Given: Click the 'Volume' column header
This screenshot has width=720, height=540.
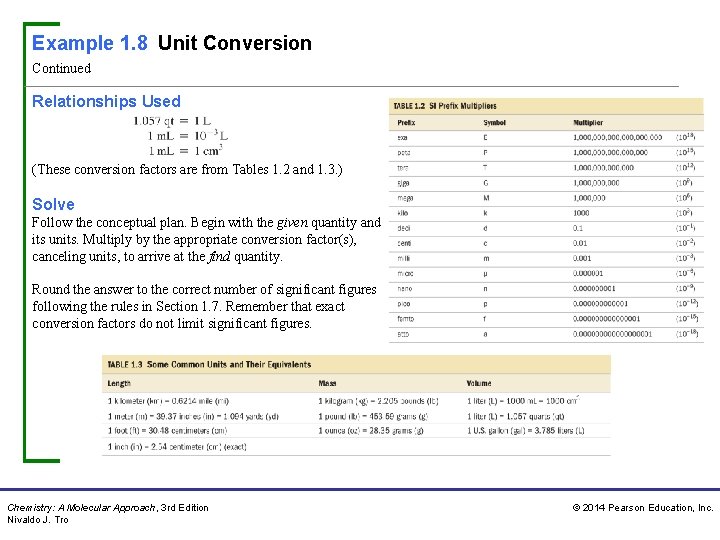Looking at the screenshot, I should tap(479, 383).
